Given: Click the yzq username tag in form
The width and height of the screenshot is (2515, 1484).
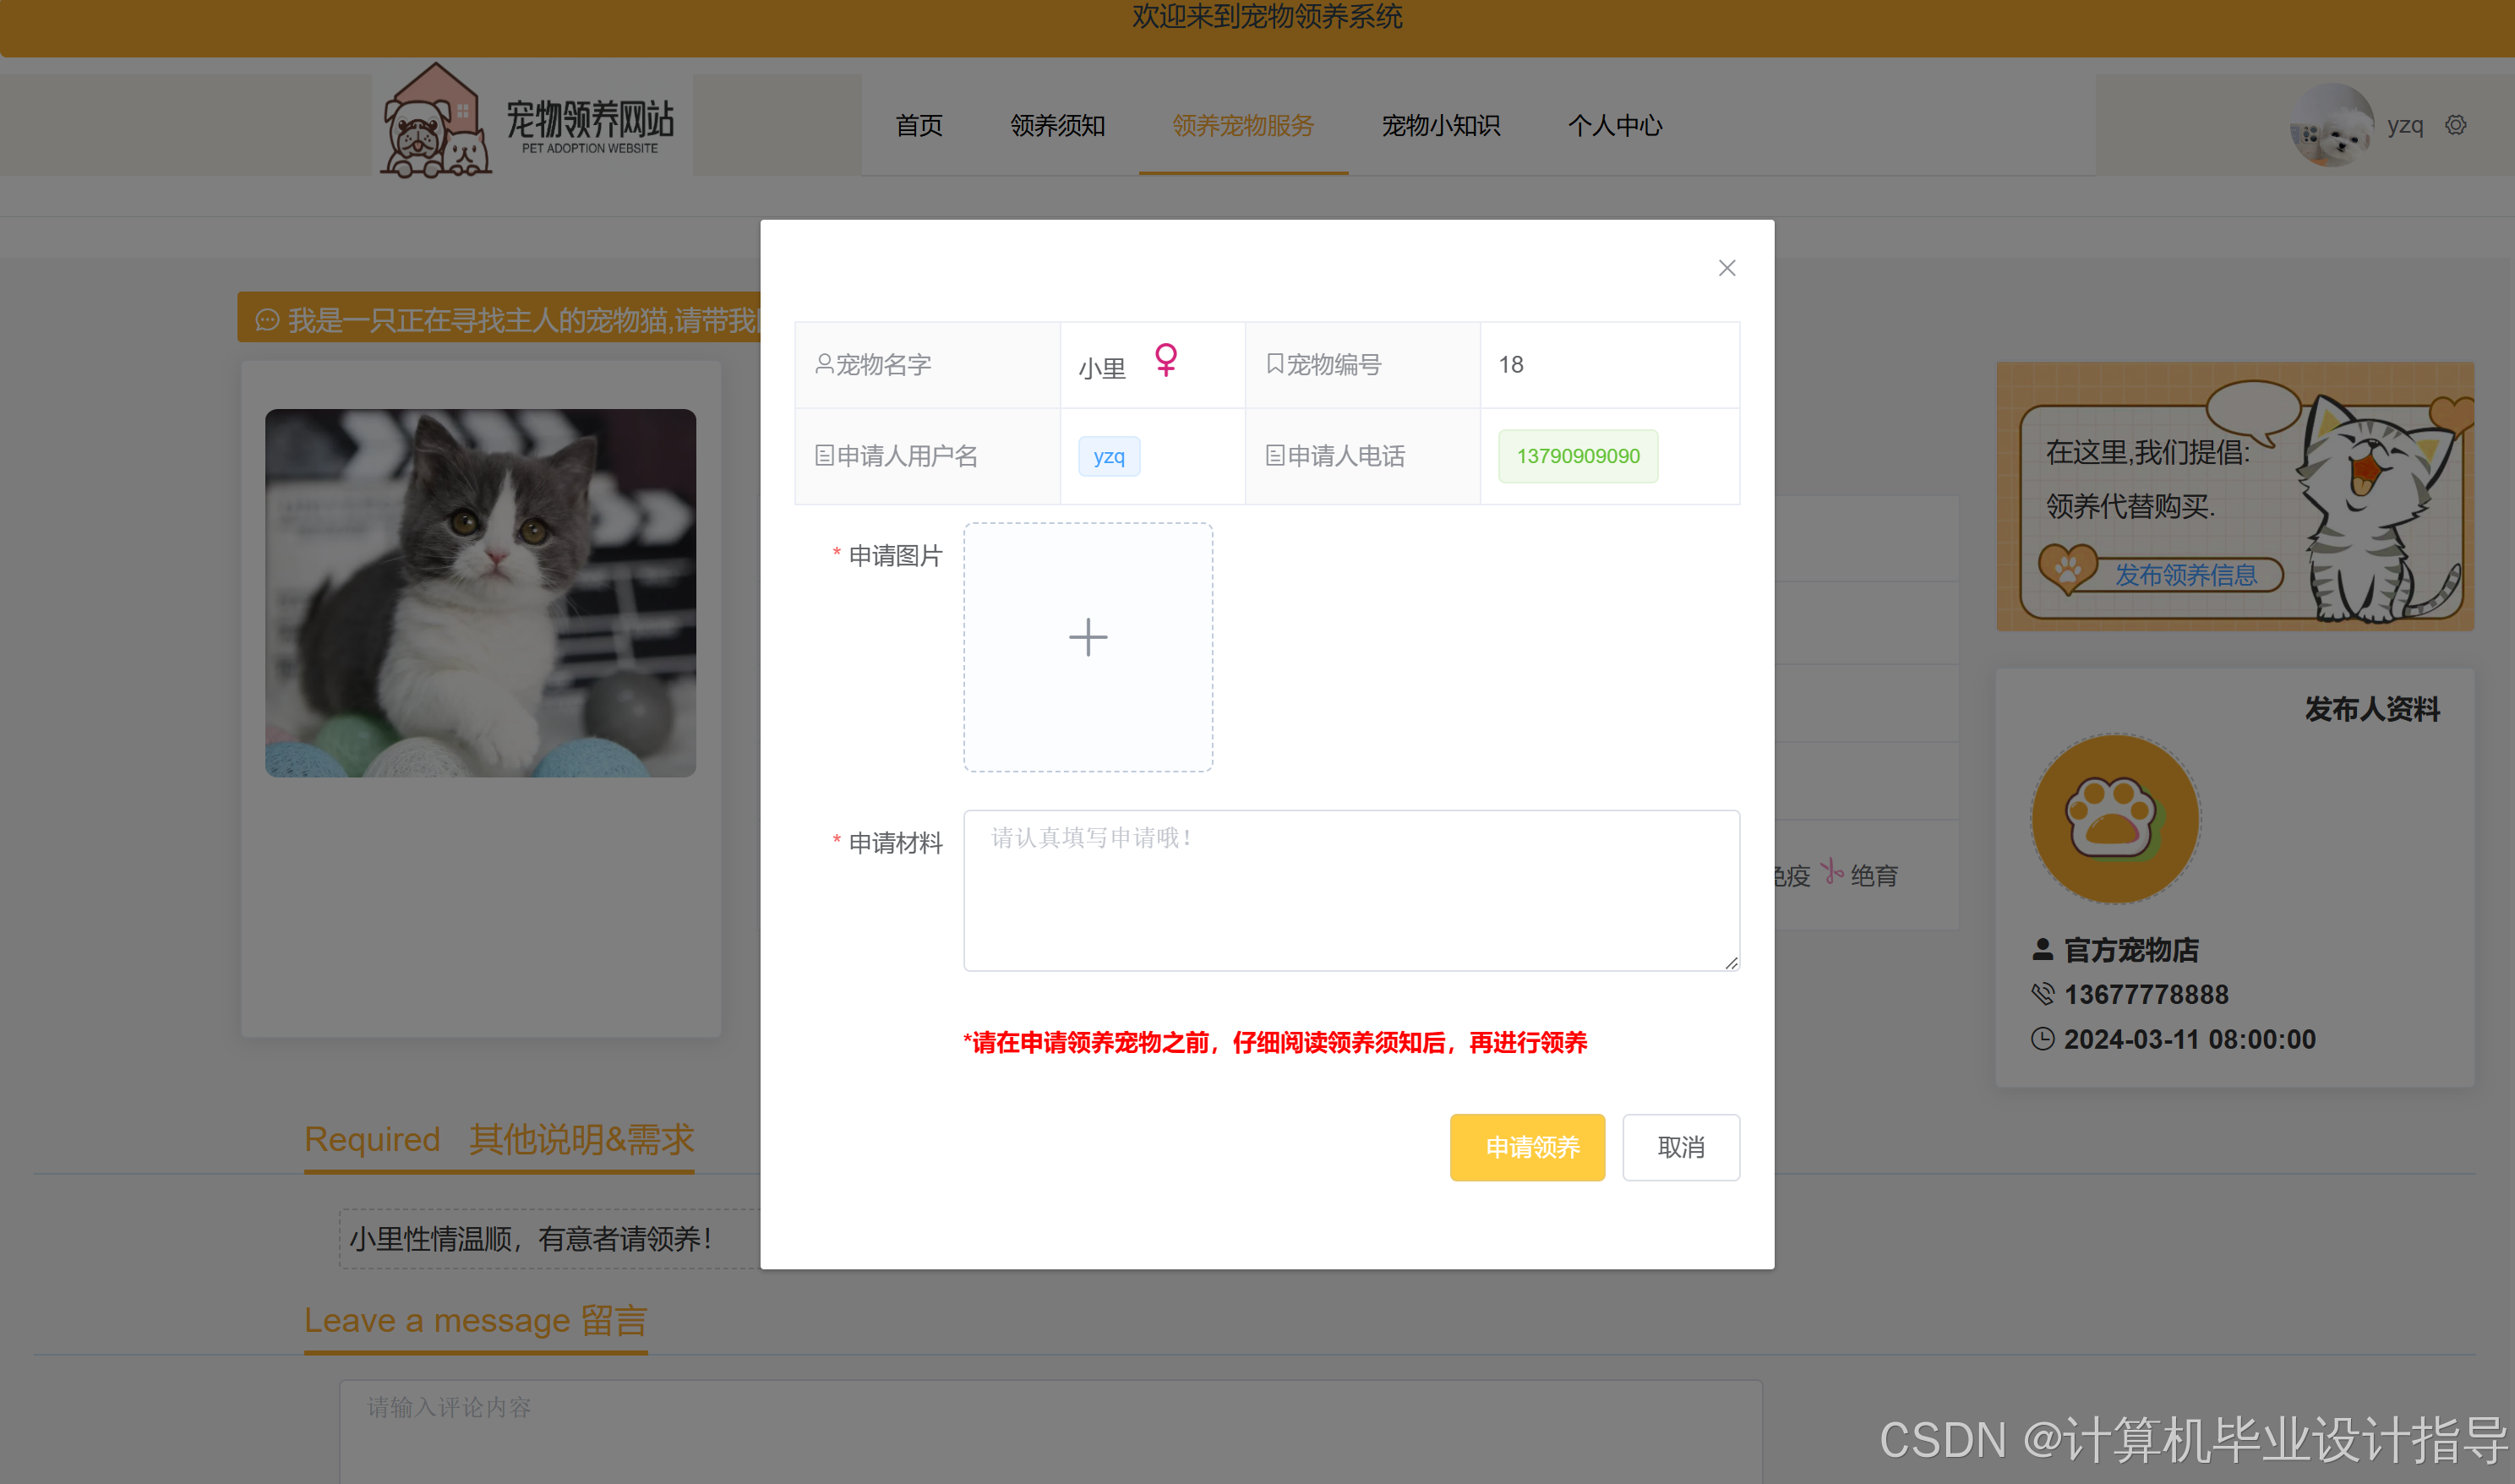Looking at the screenshot, I should (1108, 456).
